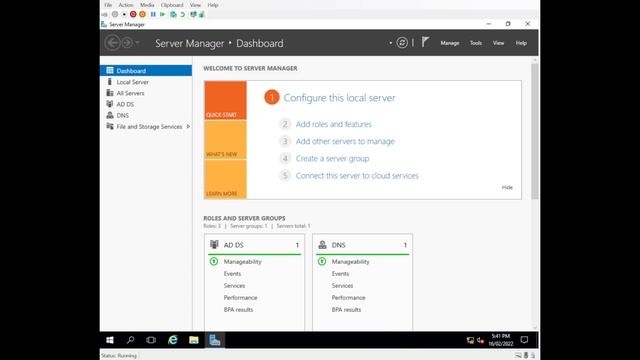Click the AD DS tile icon
640x360 pixels.
tap(214, 244)
